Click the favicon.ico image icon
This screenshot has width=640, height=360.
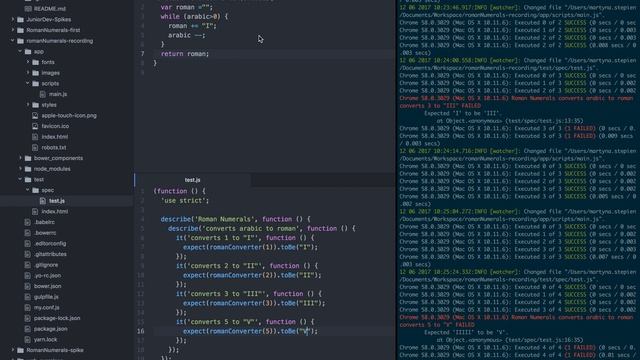35,126
